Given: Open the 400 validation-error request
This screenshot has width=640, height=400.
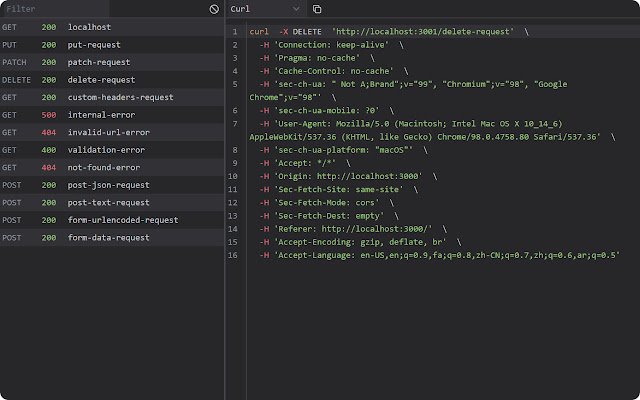Looking at the screenshot, I should pos(112,150).
